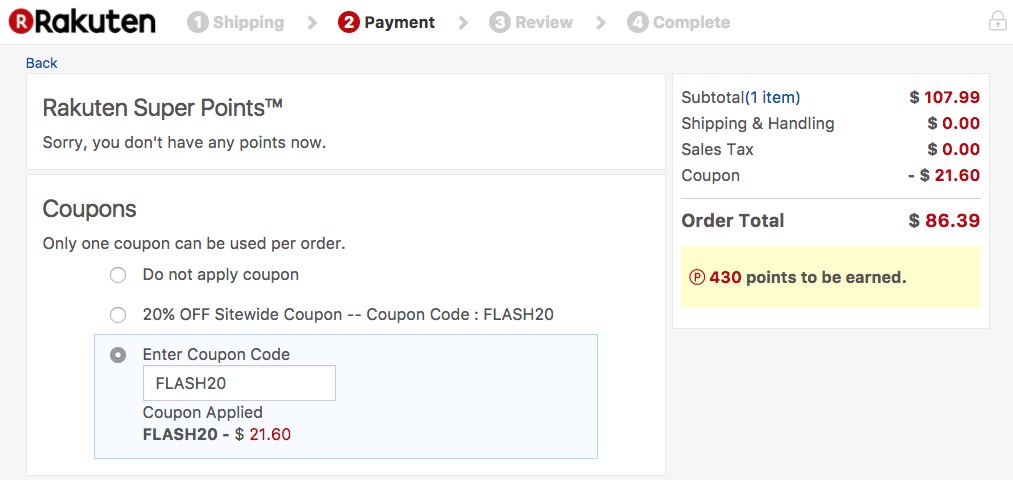Click the step 1 Shipping circle icon
1013x480 pixels.
point(198,22)
